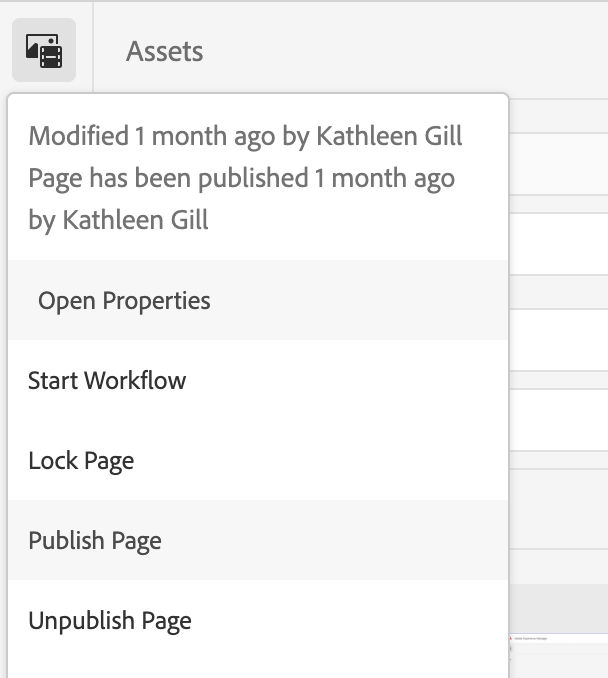Click the 'Modified 1 month ago' status line
The width and height of the screenshot is (608, 678).
coord(245,136)
